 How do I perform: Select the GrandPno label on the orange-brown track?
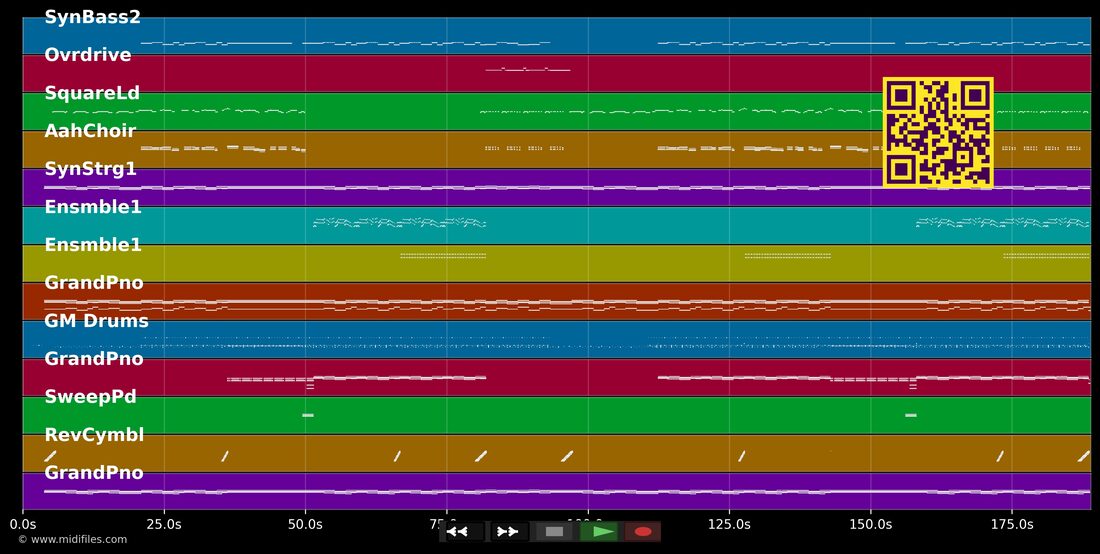(94, 283)
